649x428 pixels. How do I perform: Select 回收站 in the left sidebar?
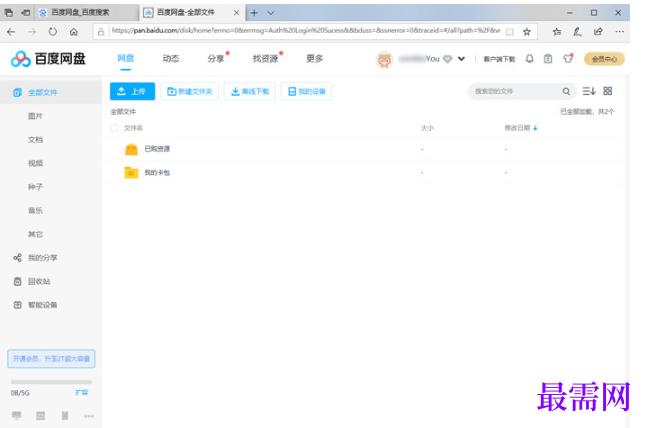[38, 281]
